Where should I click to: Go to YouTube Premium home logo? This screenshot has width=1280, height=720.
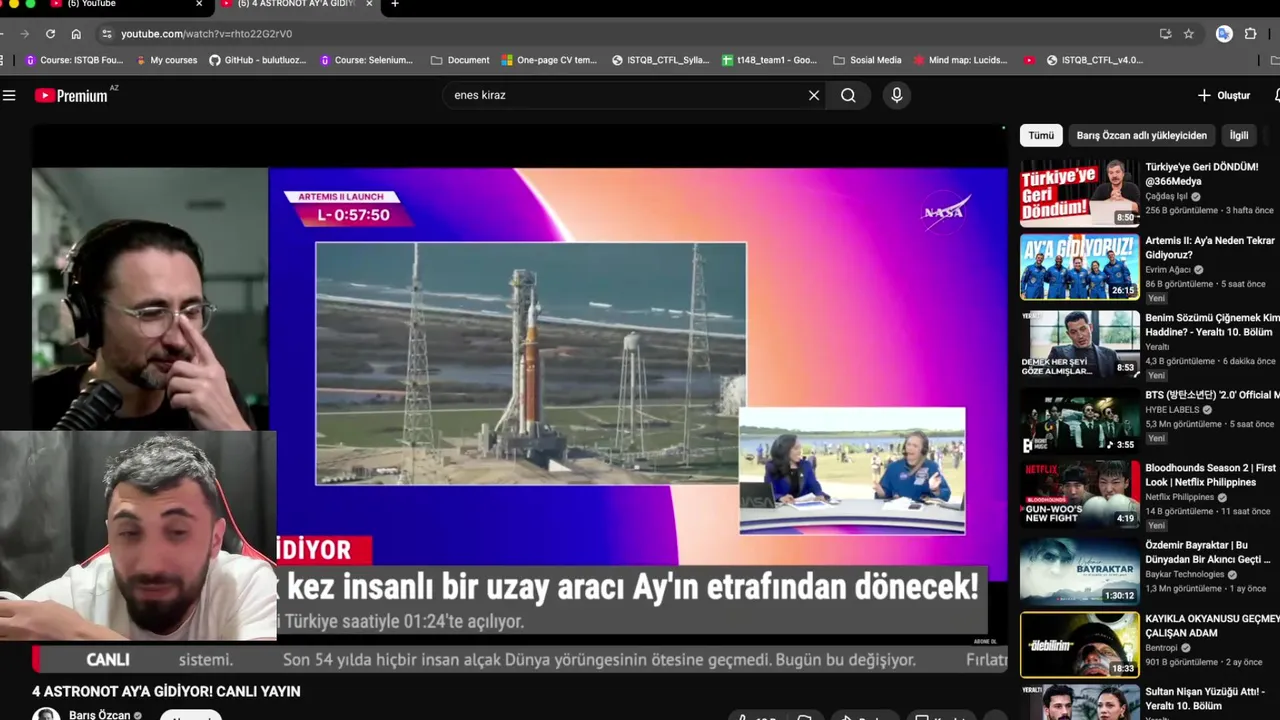click(71, 95)
